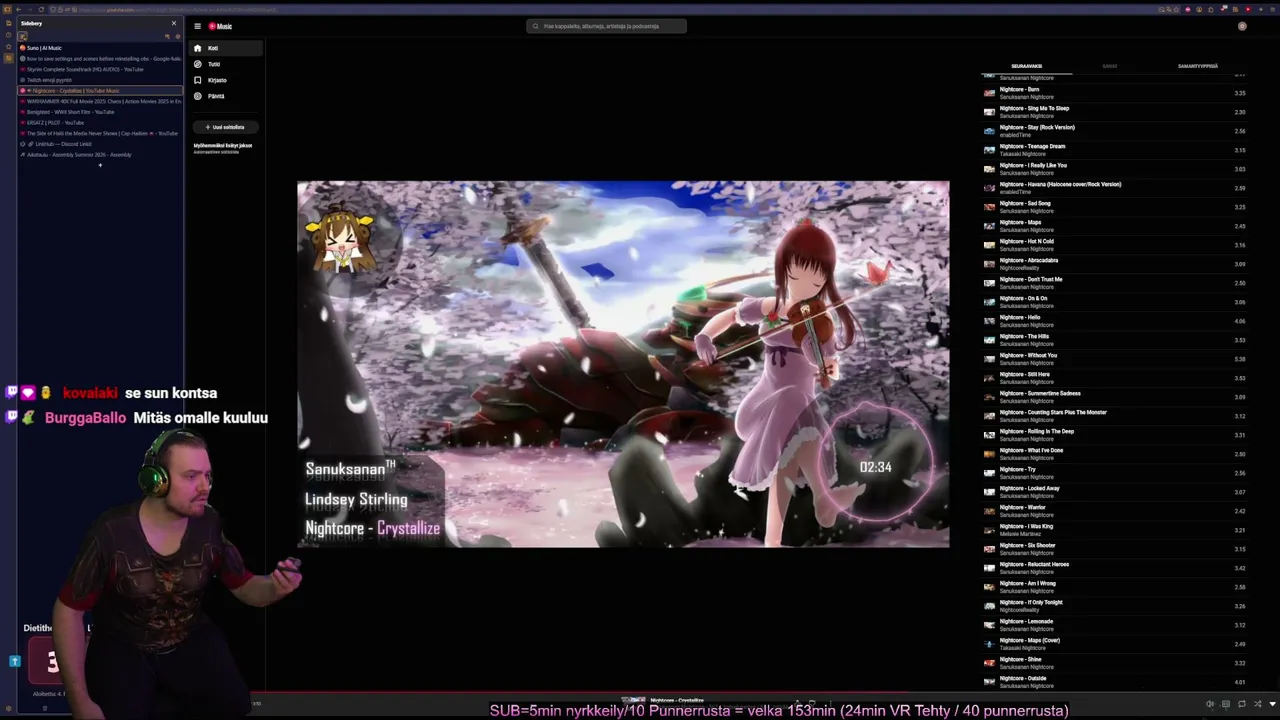Switch to Sanat (Lyrics) tab

pyautogui.click(x=1109, y=66)
